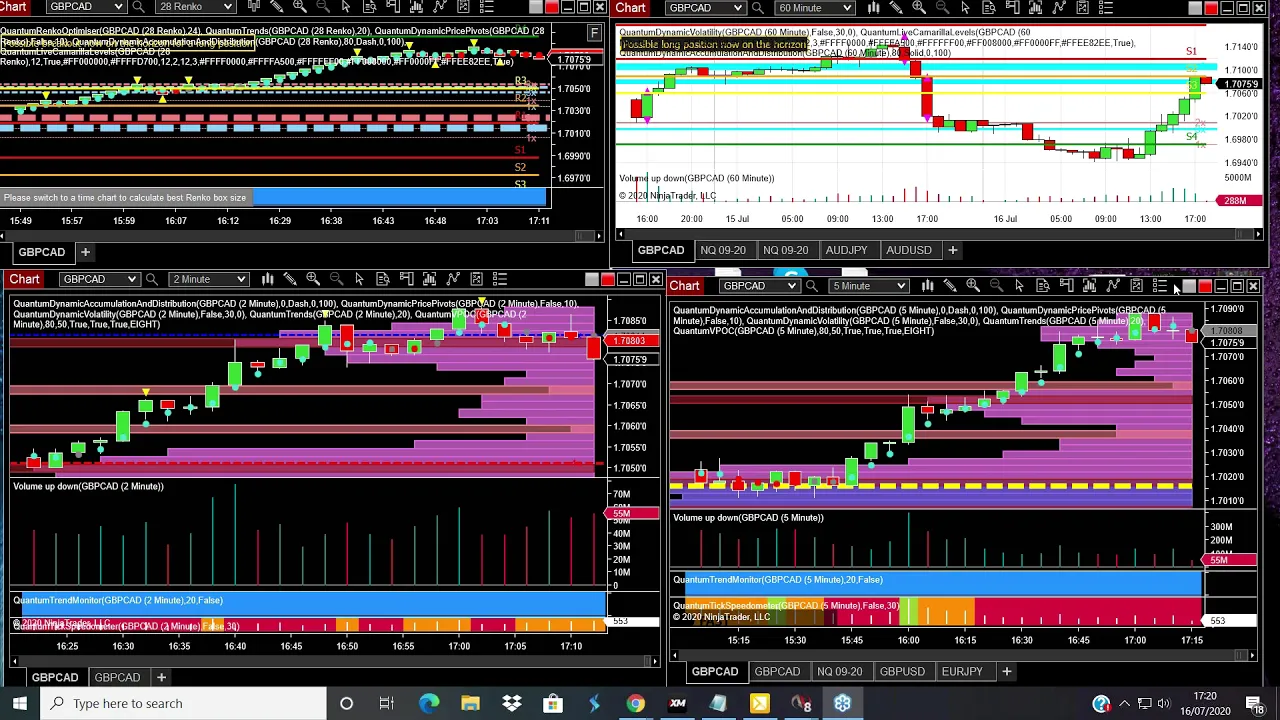This screenshot has height=720, width=1280.
Task: Toggle red interval link in 5 Minute chart
Action: pyautogui.click(x=1205, y=286)
